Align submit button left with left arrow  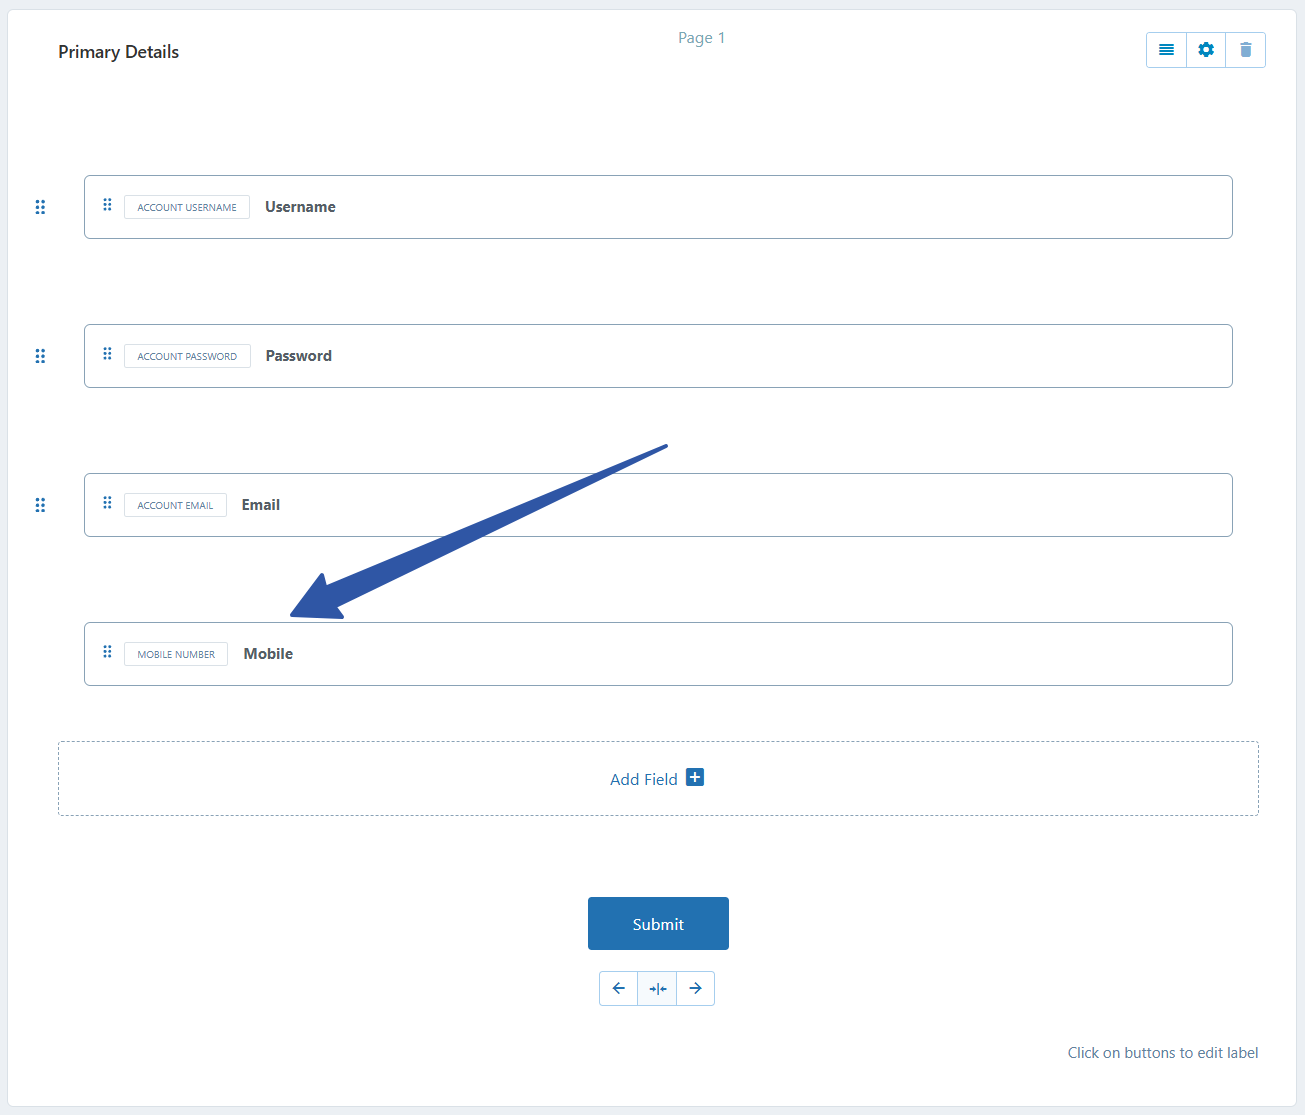[x=618, y=988]
